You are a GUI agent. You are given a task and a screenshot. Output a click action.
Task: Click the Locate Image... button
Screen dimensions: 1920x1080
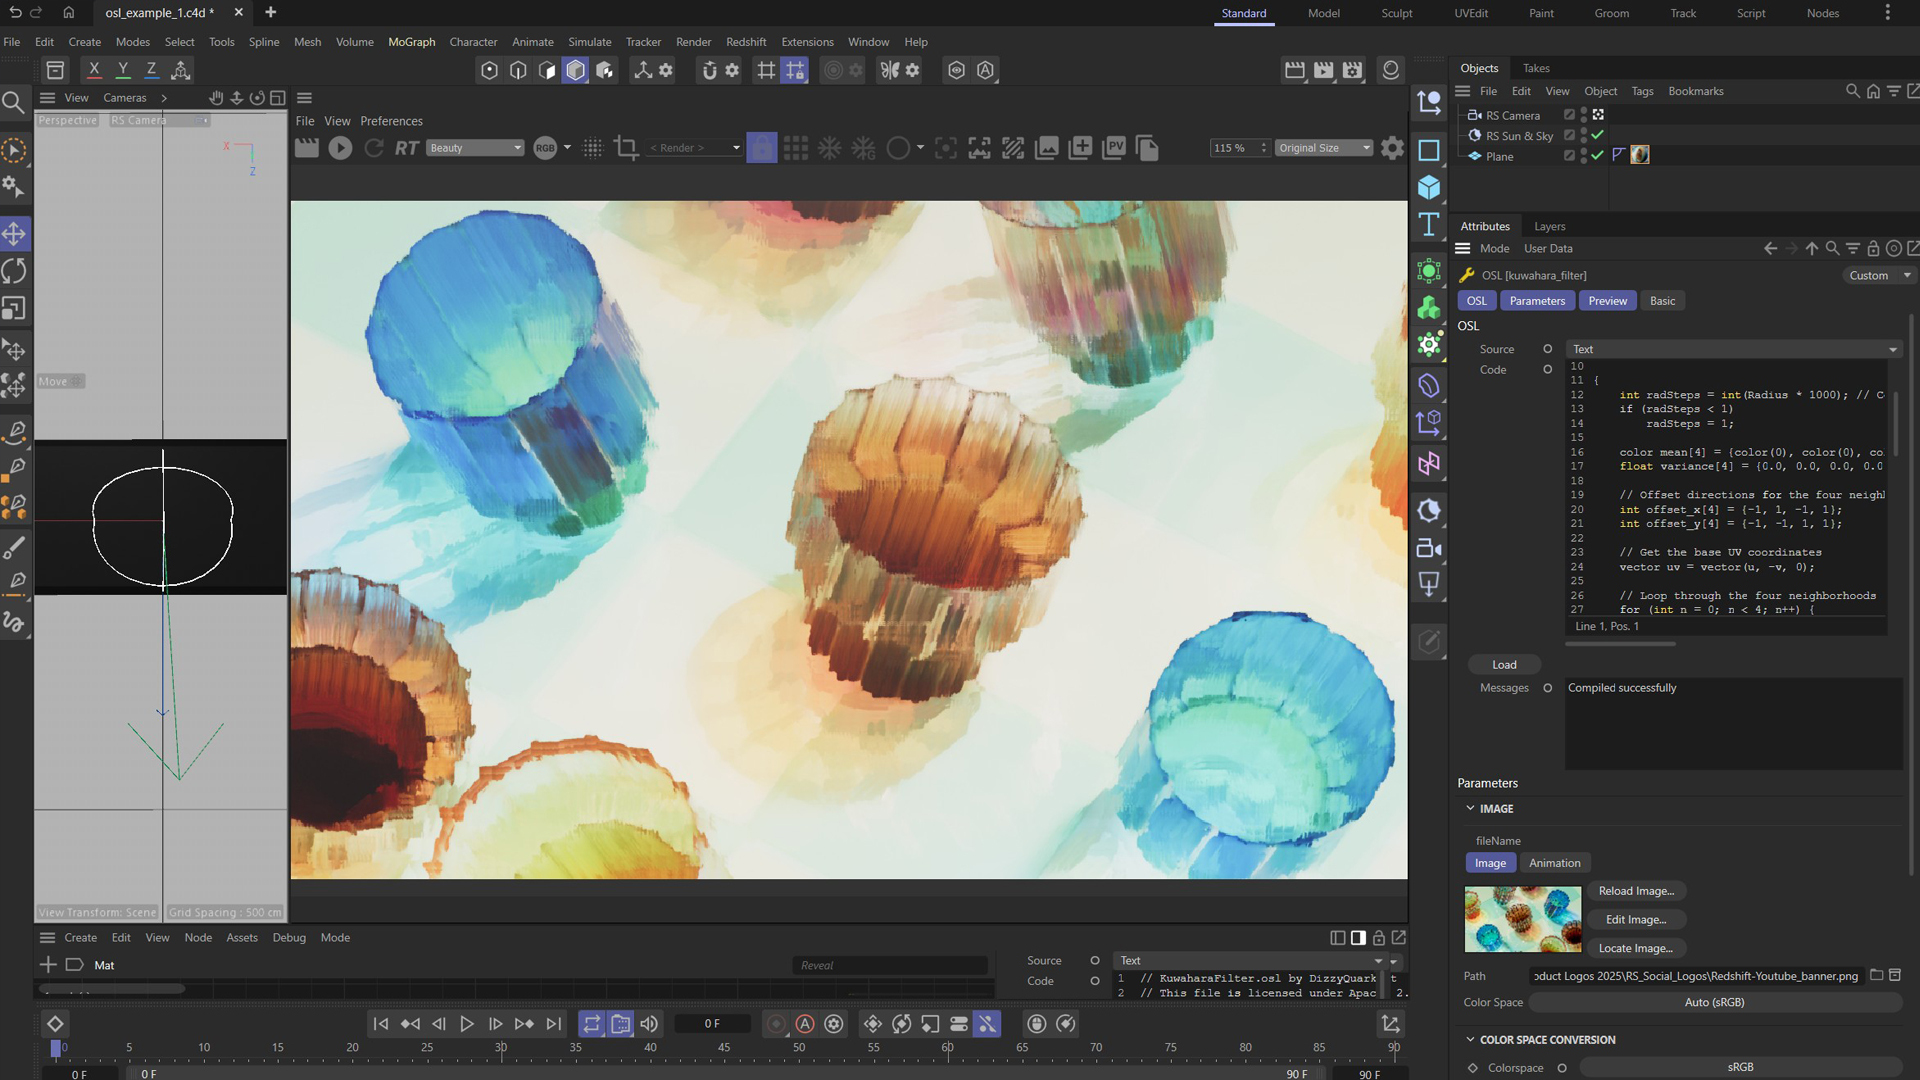[1635, 948]
